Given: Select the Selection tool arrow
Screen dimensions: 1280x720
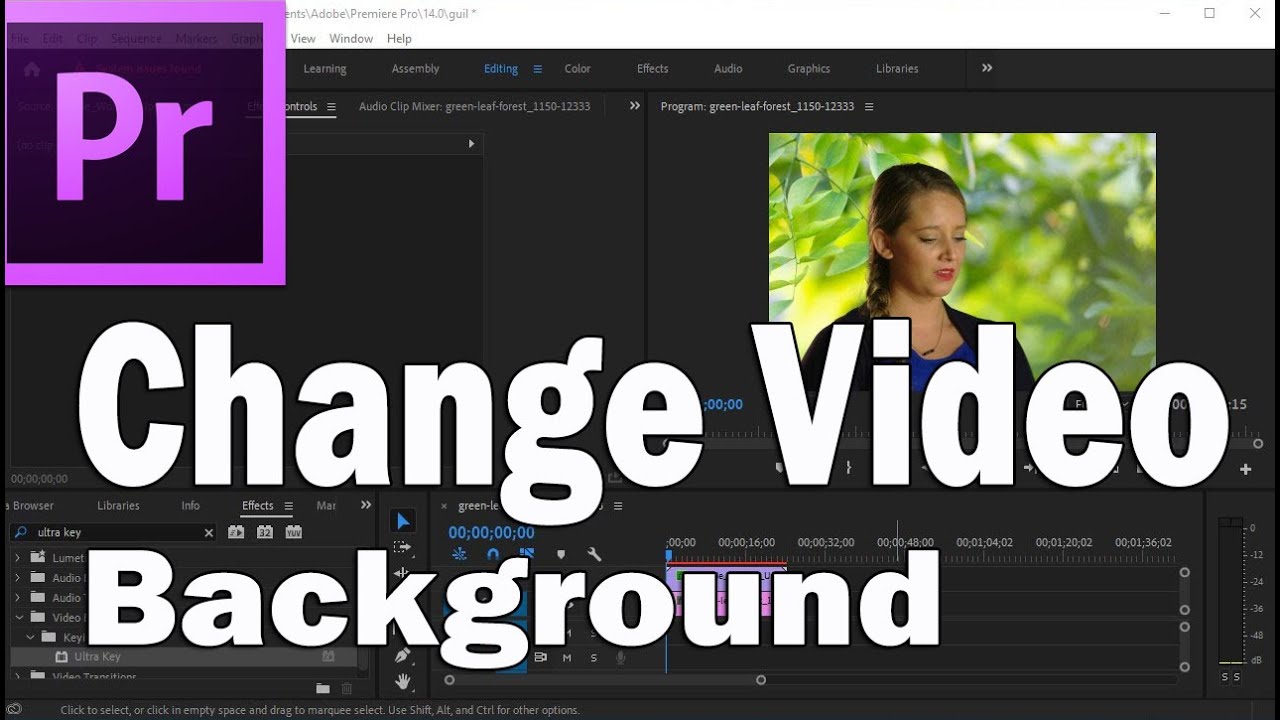Looking at the screenshot, I should [x=403, y=521].
